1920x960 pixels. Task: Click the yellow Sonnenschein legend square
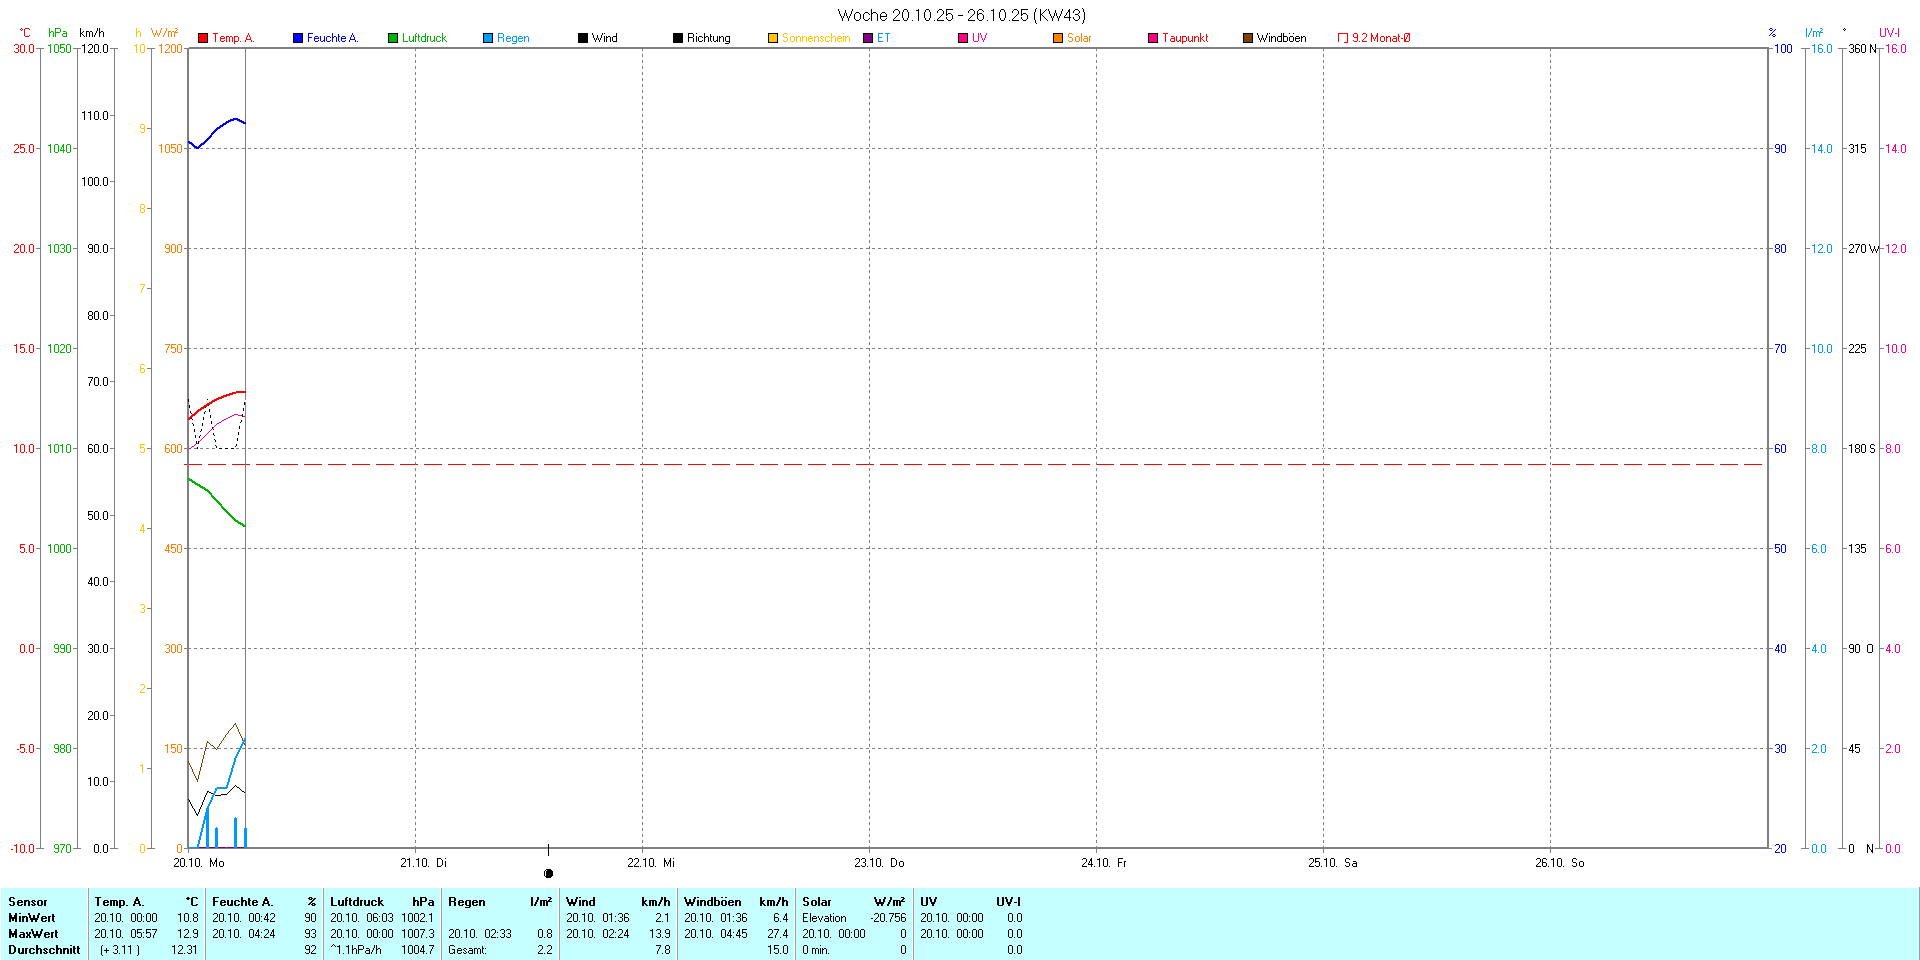pos(773,38)
